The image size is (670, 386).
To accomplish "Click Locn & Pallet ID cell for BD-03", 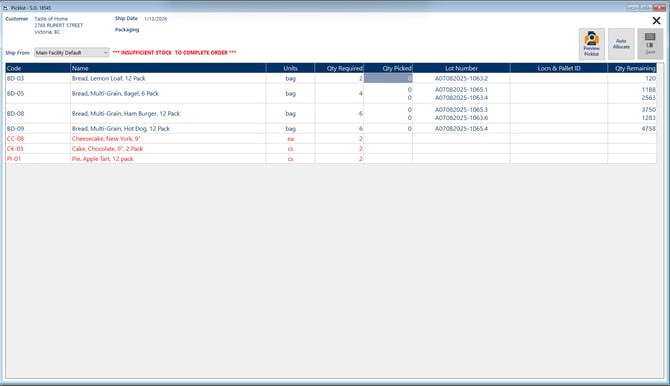I will (x=559, y=78).
